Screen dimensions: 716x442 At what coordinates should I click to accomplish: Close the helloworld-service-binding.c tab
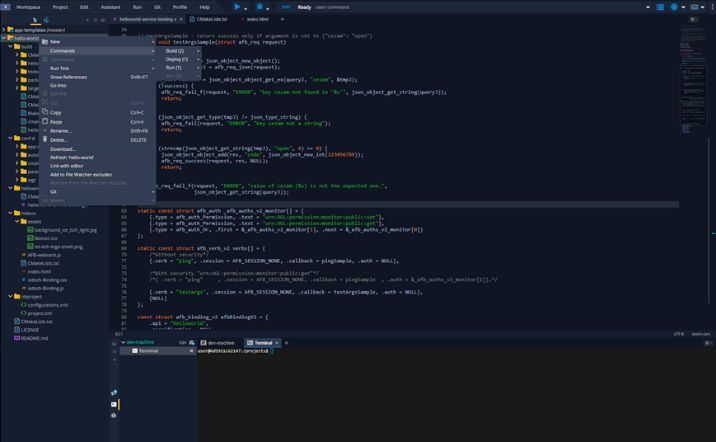[x=181, y=19]
